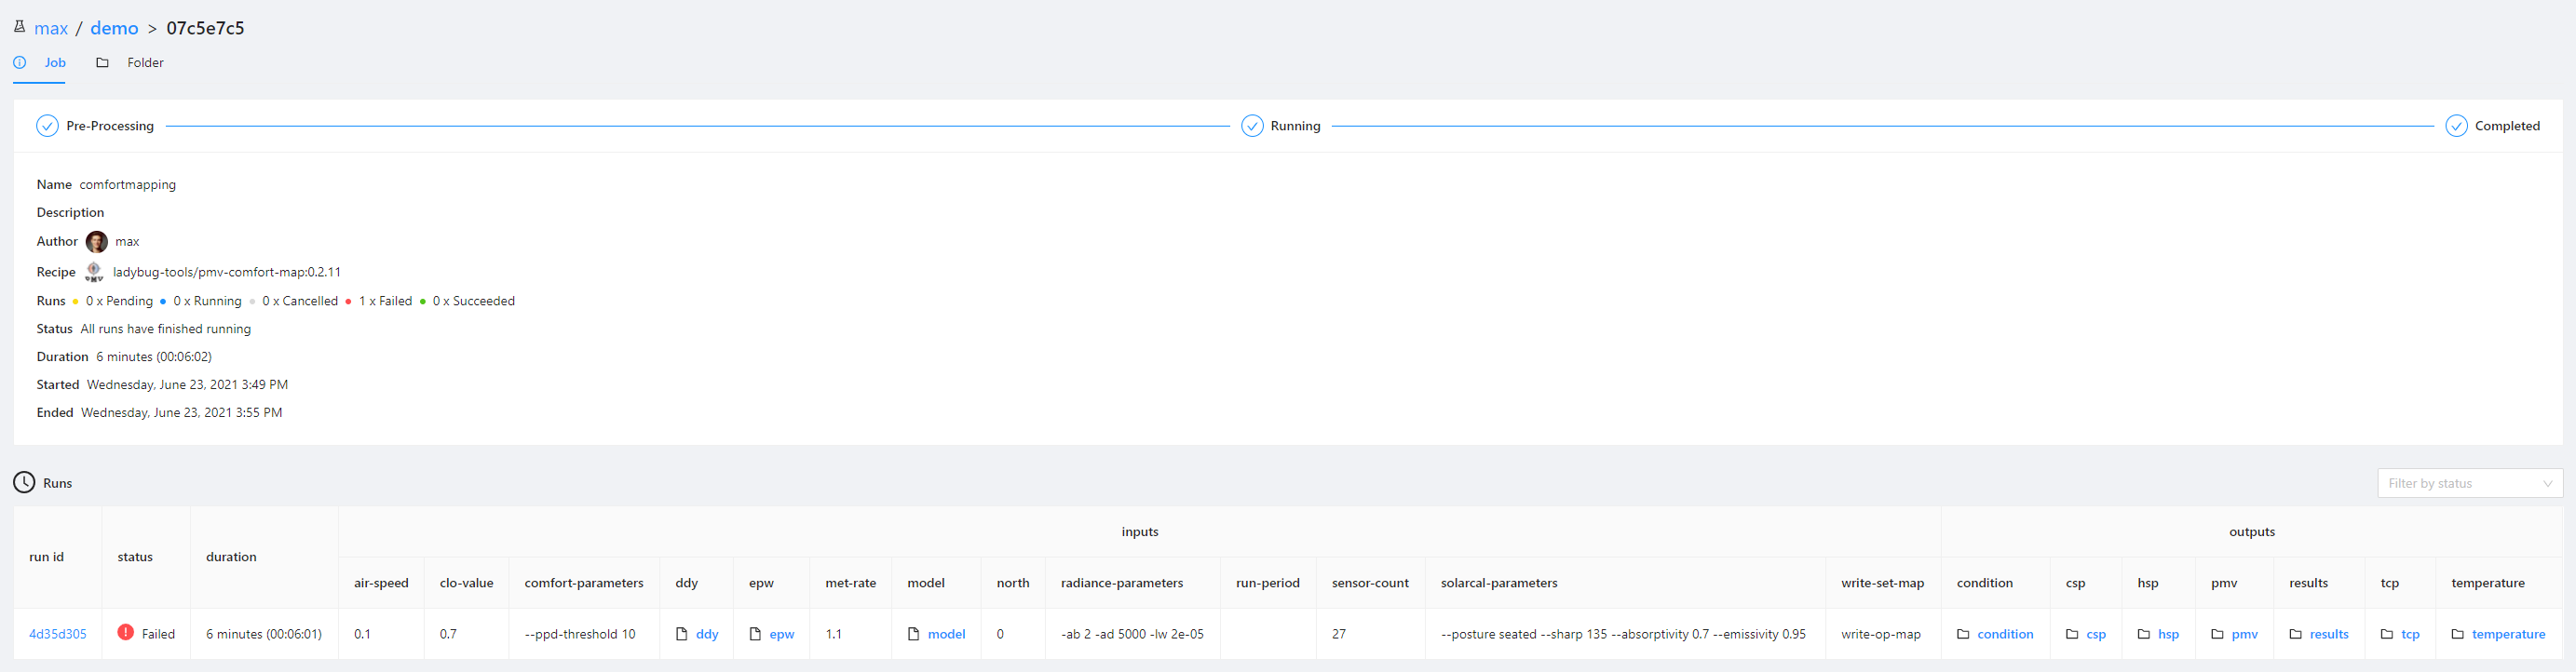
Task: Switch to the Folder tab
Action: pyautogui.click(x=145, y=62)
